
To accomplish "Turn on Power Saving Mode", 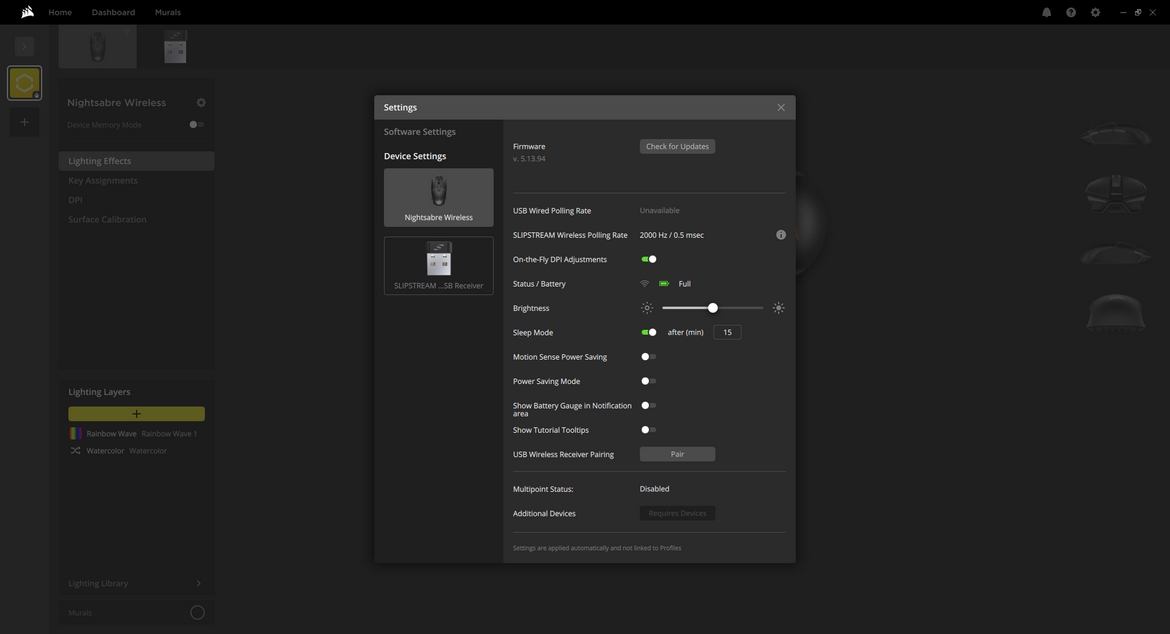I will (x=648, y=381).
